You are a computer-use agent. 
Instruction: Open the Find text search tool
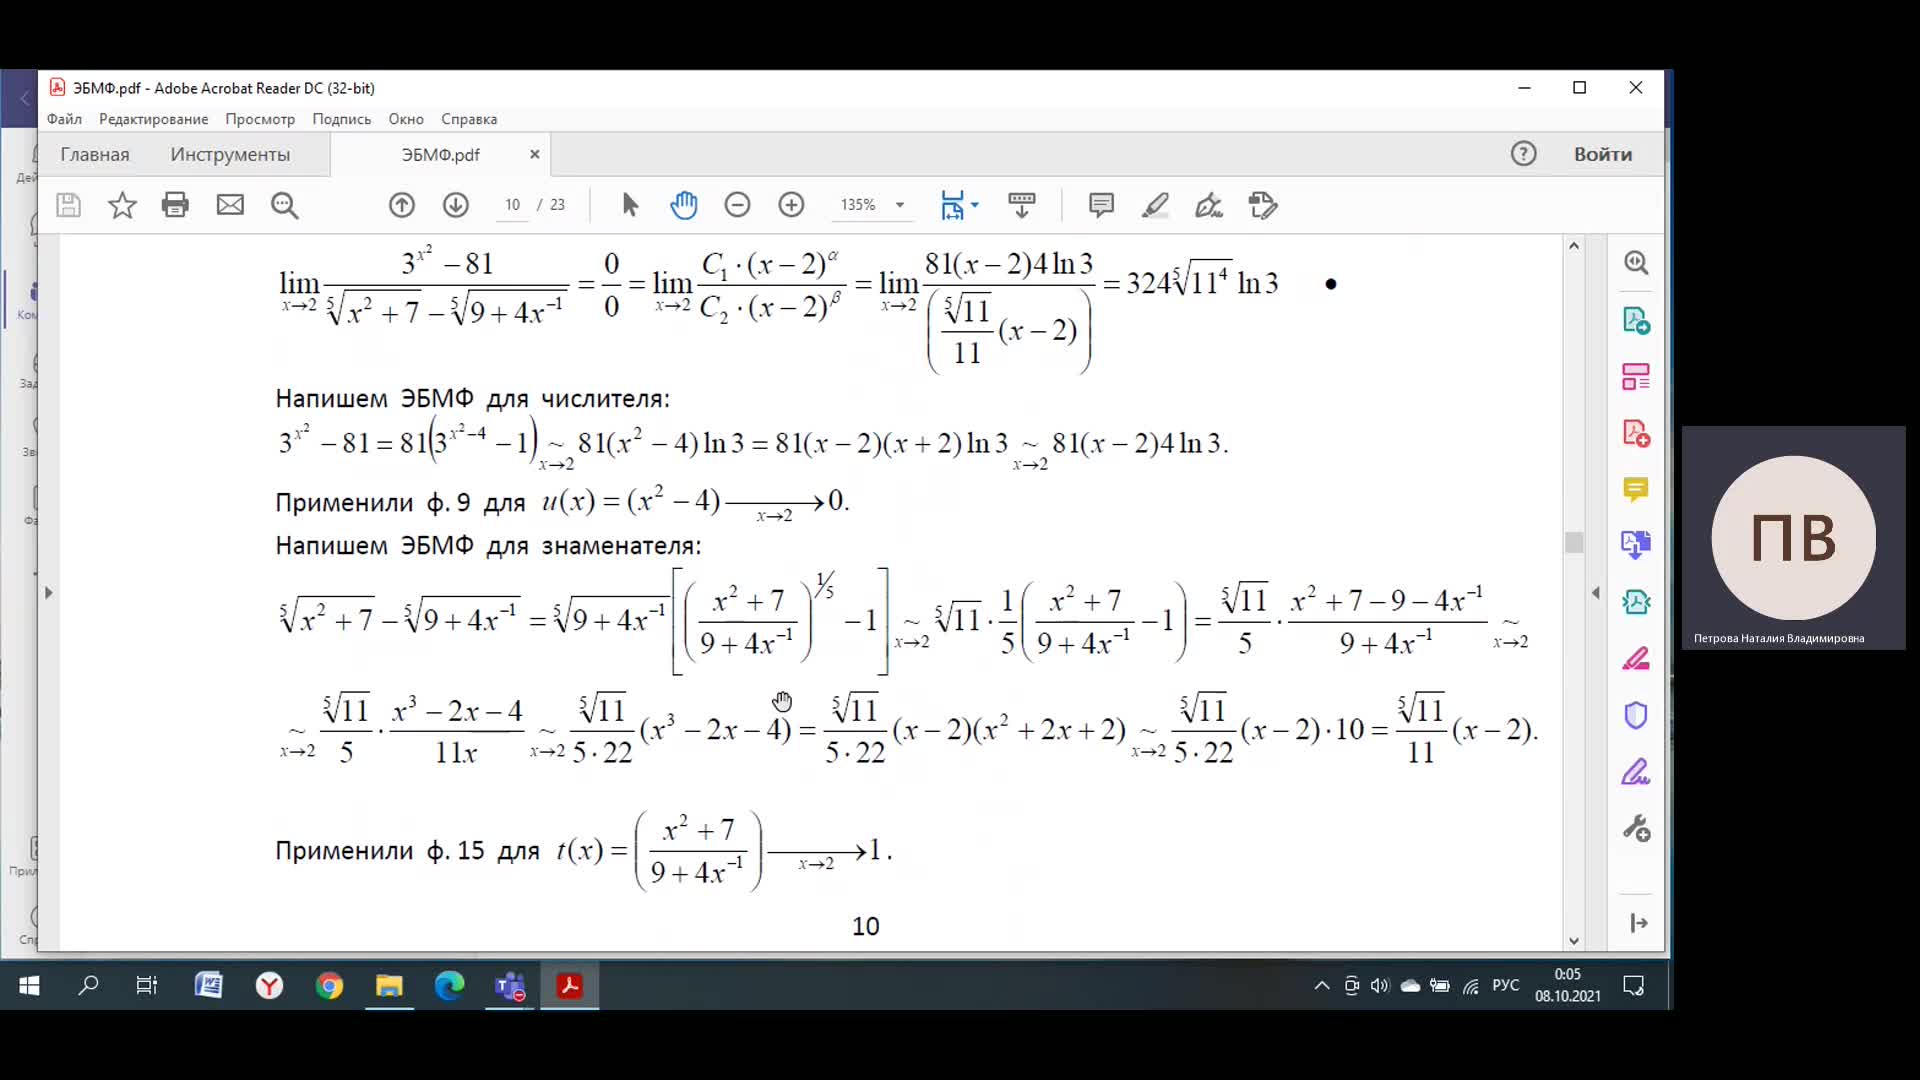tap(285, 205)
